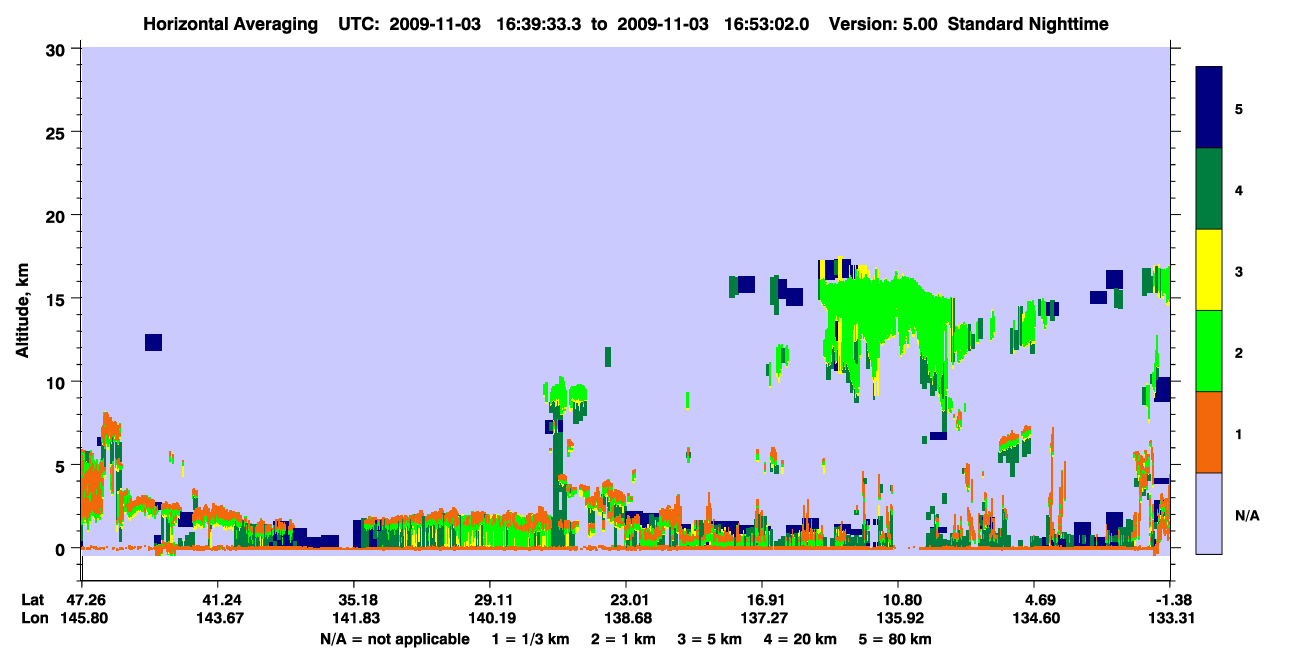The image size is (1300, 667).
Task: Click the dark blue colorbar segment labeled 5
Action: [x=1209, y=108]
